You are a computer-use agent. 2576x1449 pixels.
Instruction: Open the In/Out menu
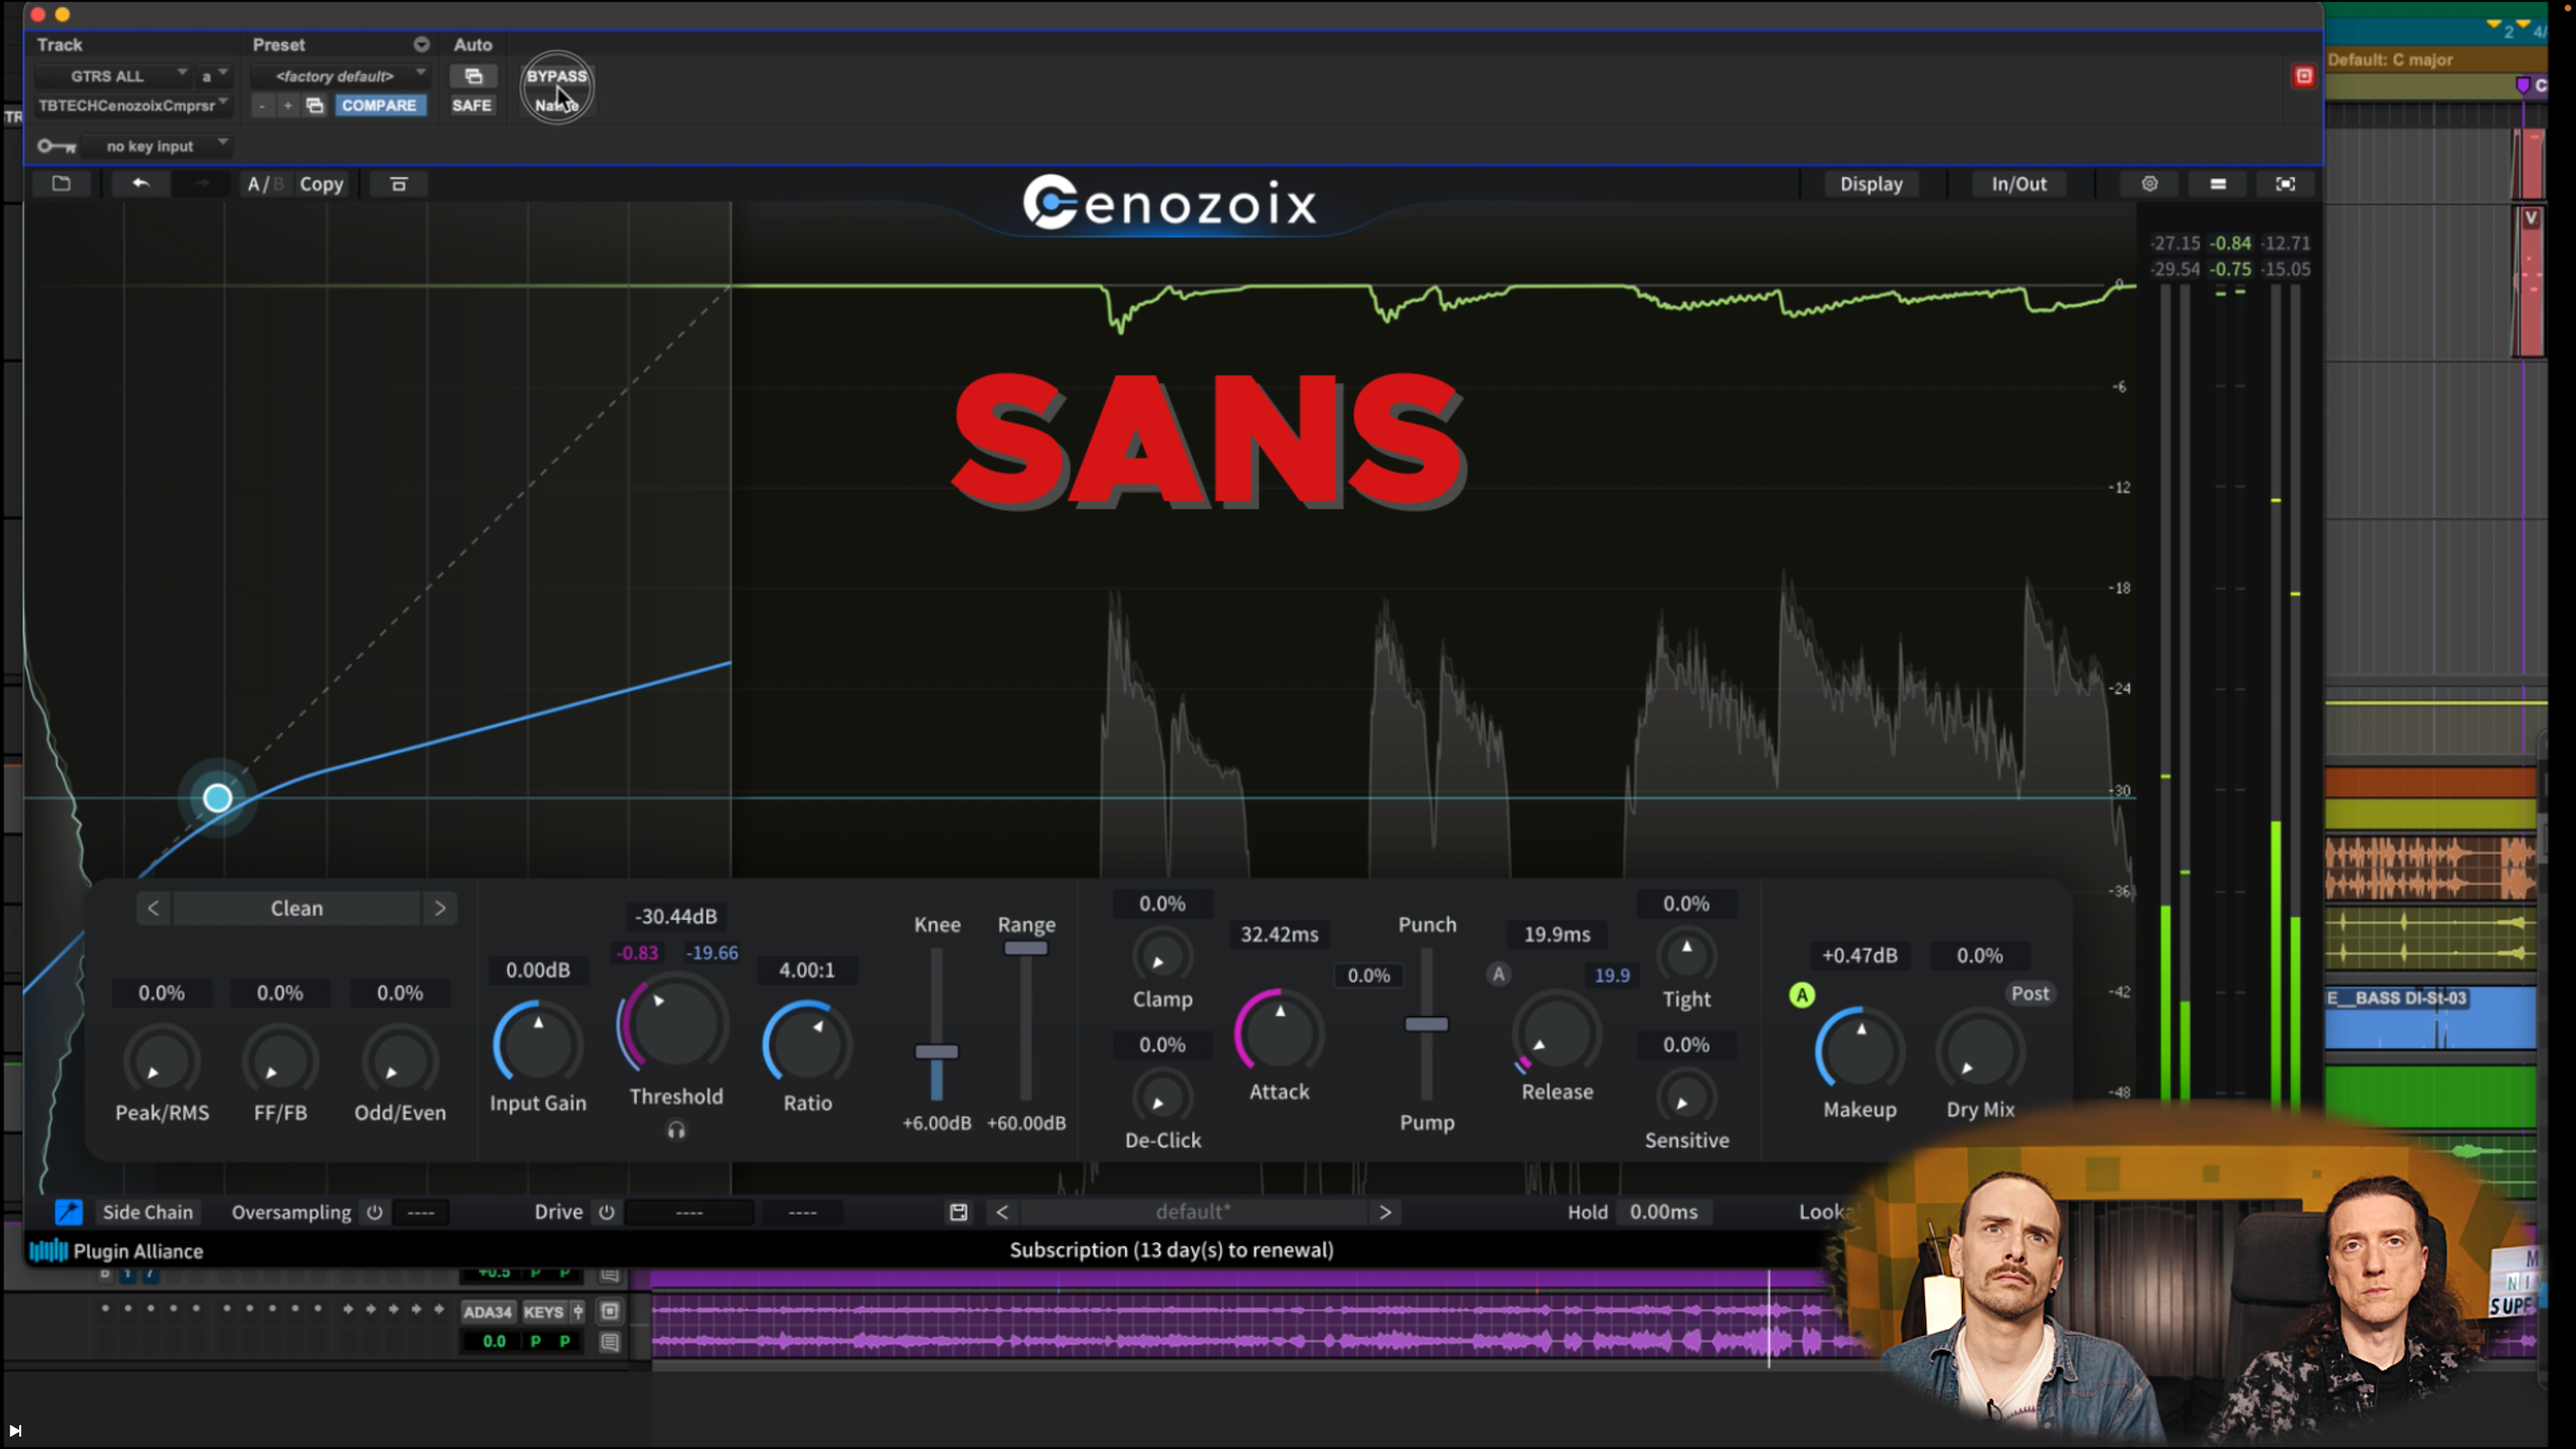pyautogui.click(x=2018, y=184)
